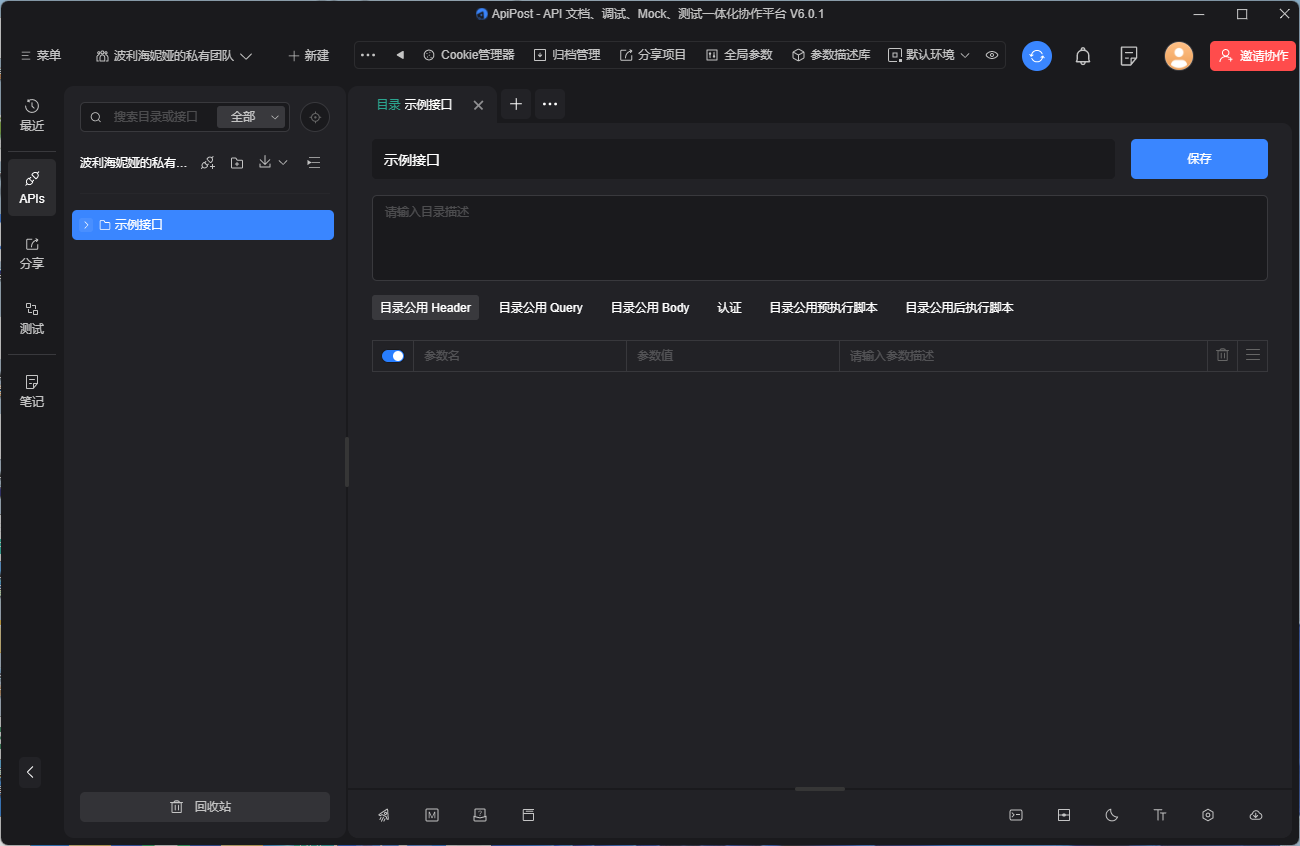Click the new folder icon in sidebar
1300x846 pixels.
pos(237,163)
